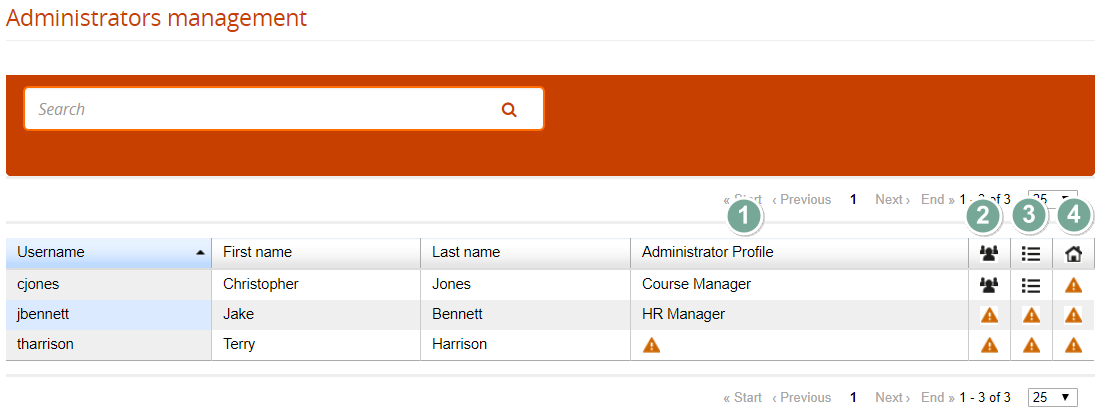Click the home column header icon

(1074, 254)
